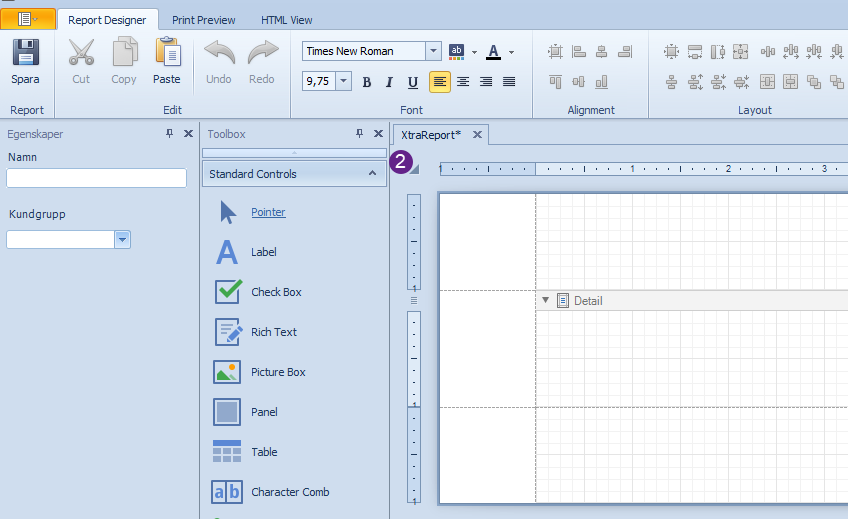Click the Align Centers icon
Image resolution: width=848 pixels, height=519 pixels.
coord(601,52)
